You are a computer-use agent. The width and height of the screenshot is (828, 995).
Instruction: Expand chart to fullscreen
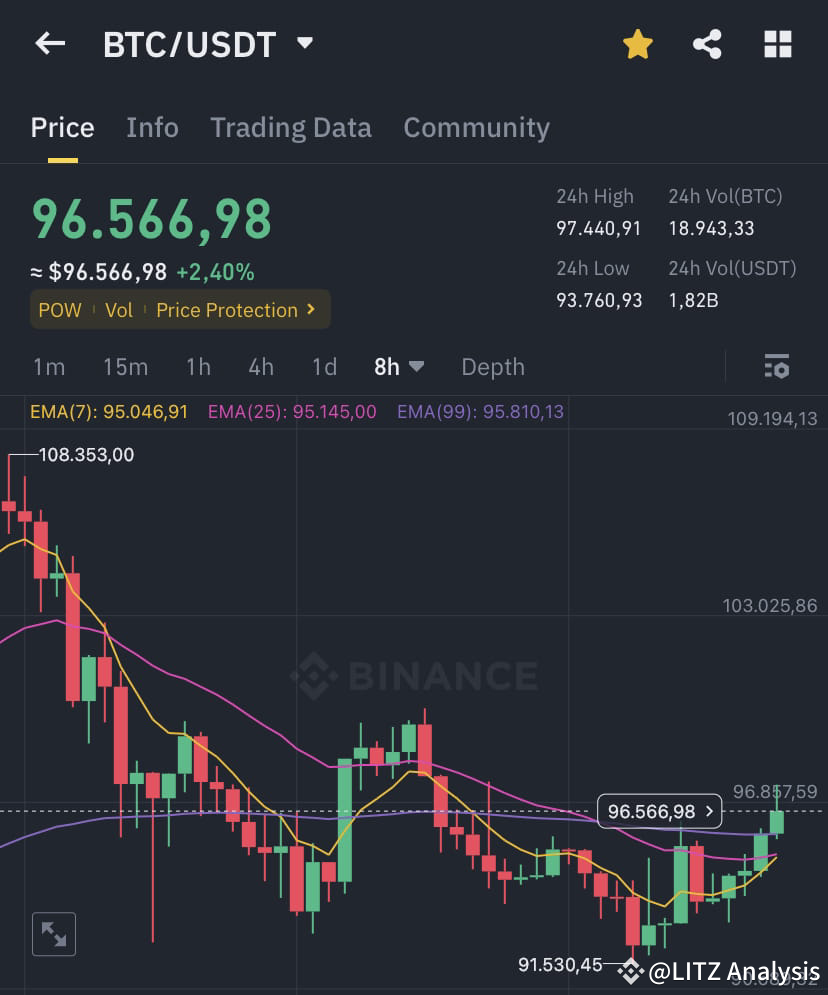(54, 934)
